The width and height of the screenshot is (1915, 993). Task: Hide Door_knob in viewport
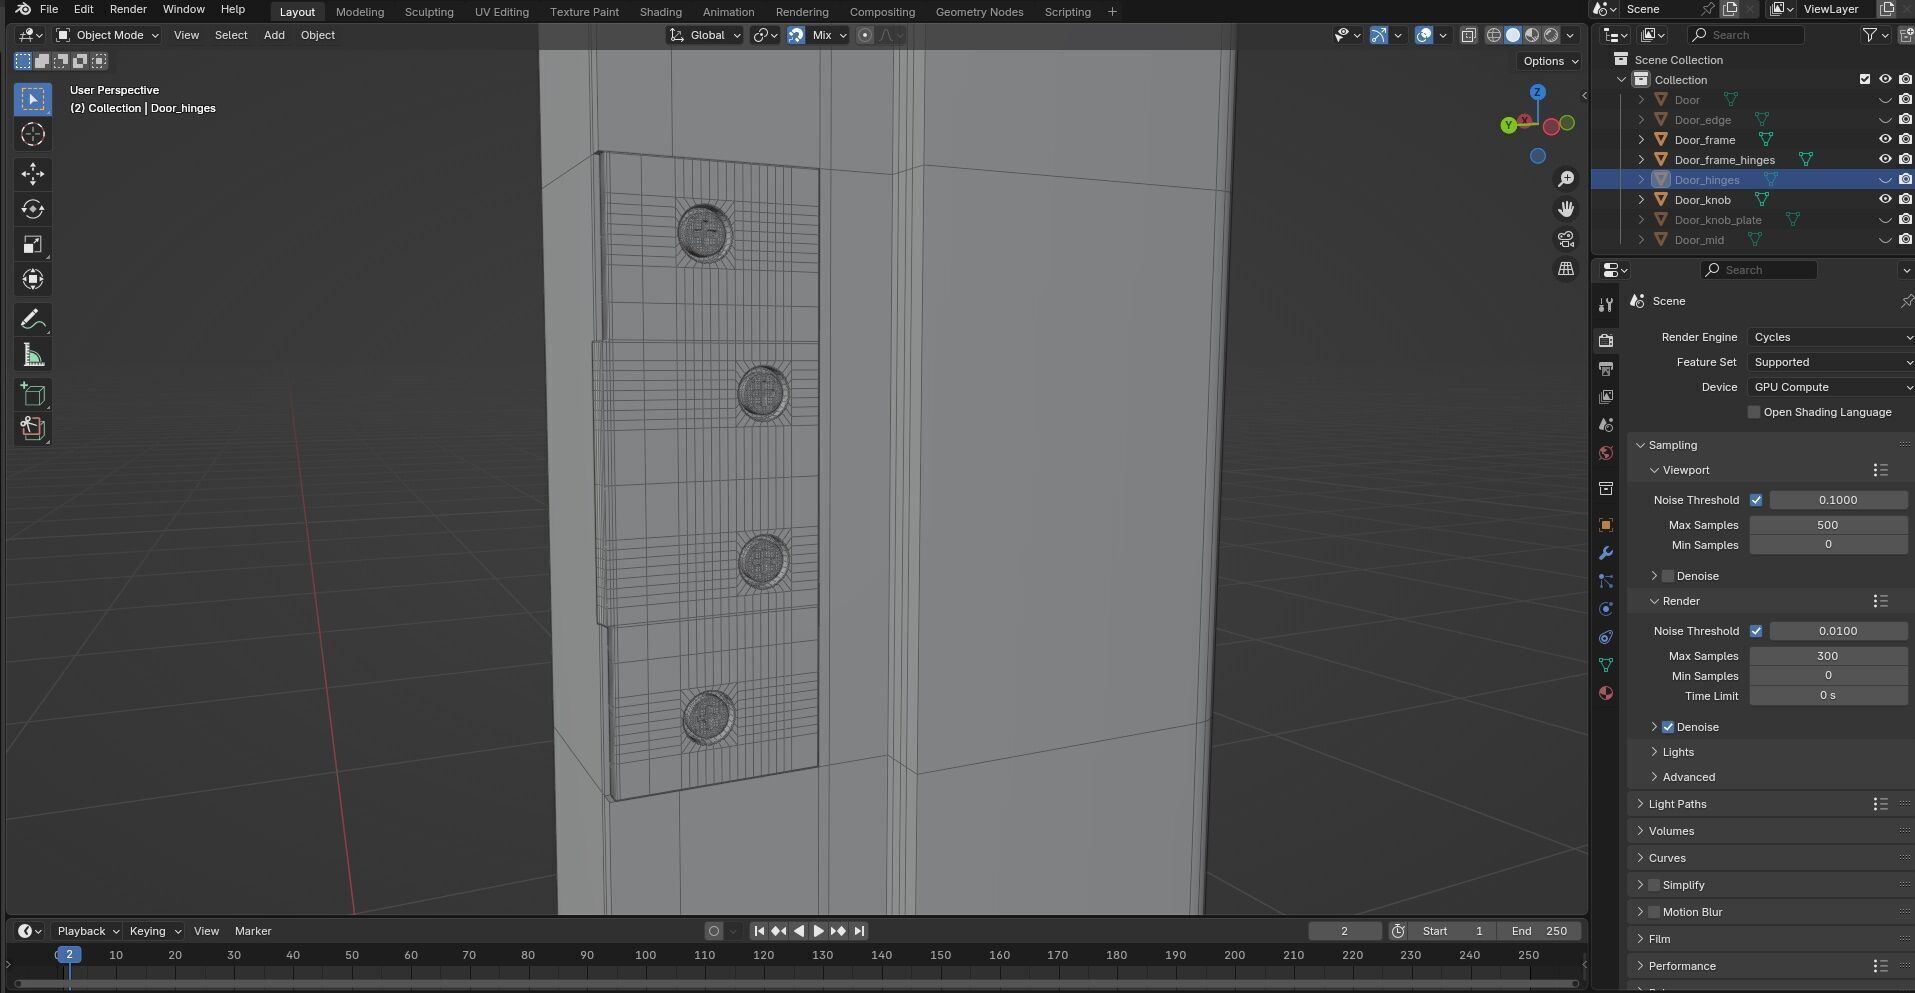[1885, 200]
